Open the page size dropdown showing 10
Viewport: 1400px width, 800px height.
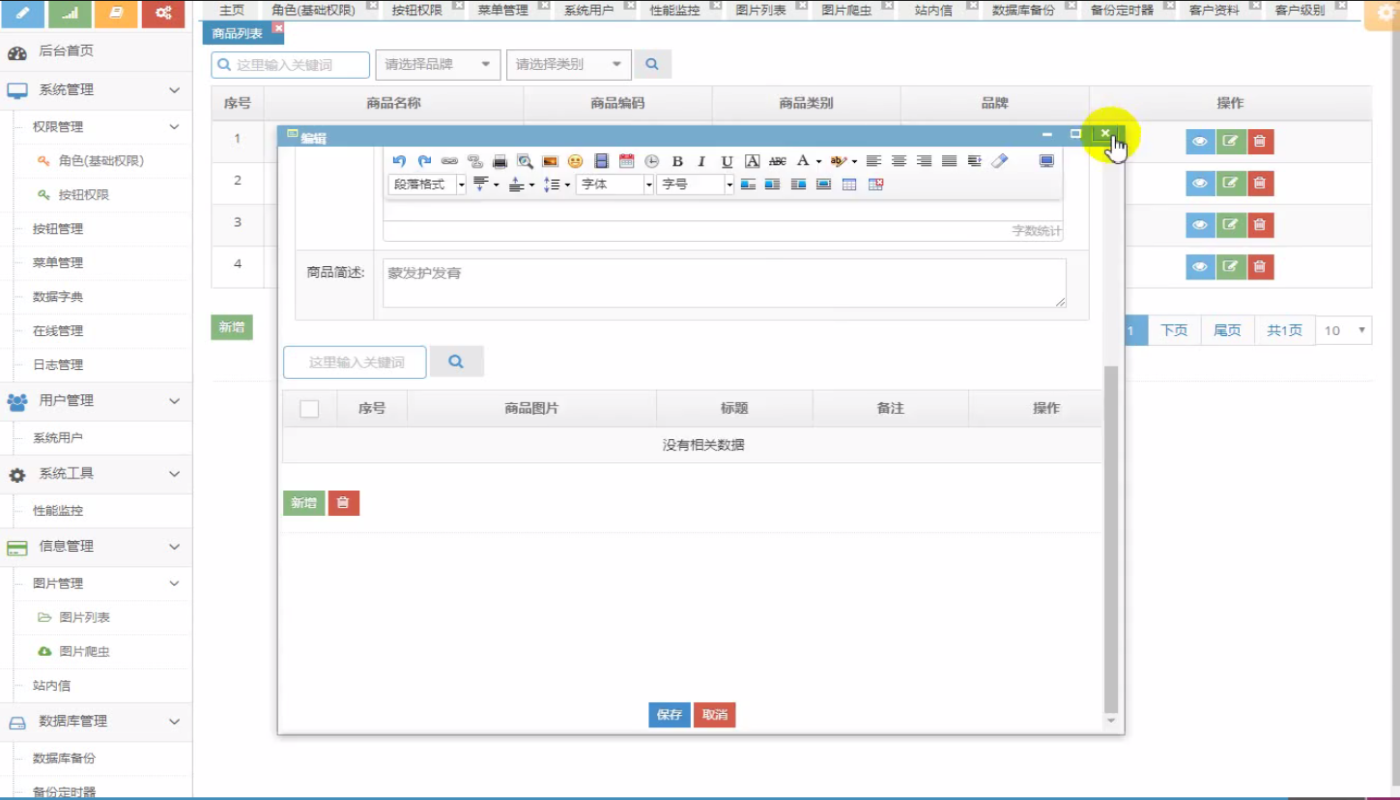(x=1345, y=331)
